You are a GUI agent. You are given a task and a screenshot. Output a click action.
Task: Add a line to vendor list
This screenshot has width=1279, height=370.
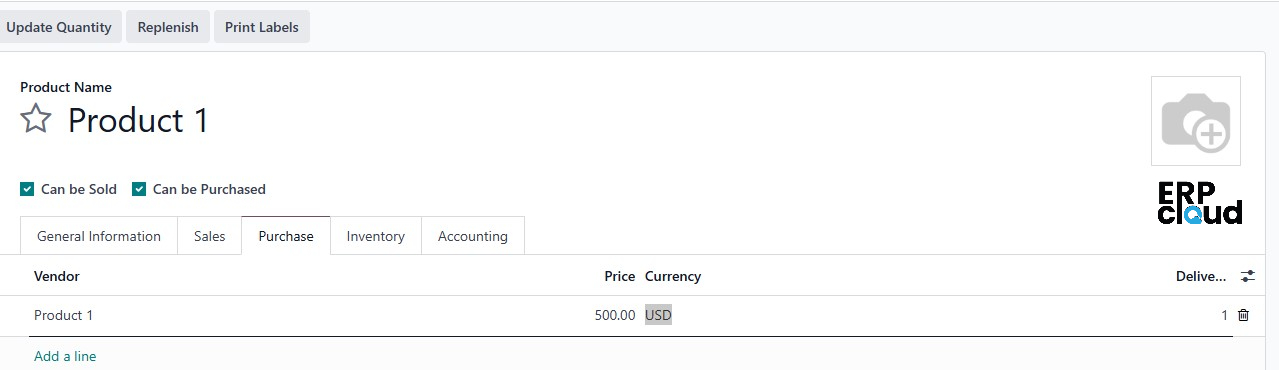[x=65, y=356]
